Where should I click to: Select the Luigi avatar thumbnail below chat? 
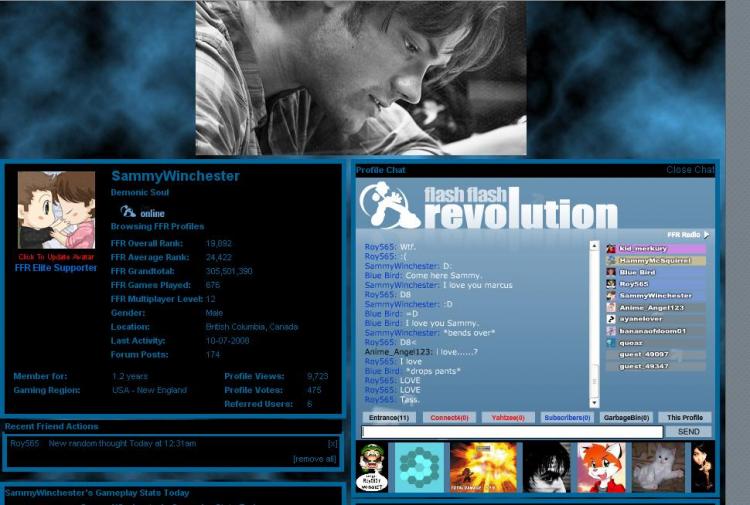tap(372, 467)
